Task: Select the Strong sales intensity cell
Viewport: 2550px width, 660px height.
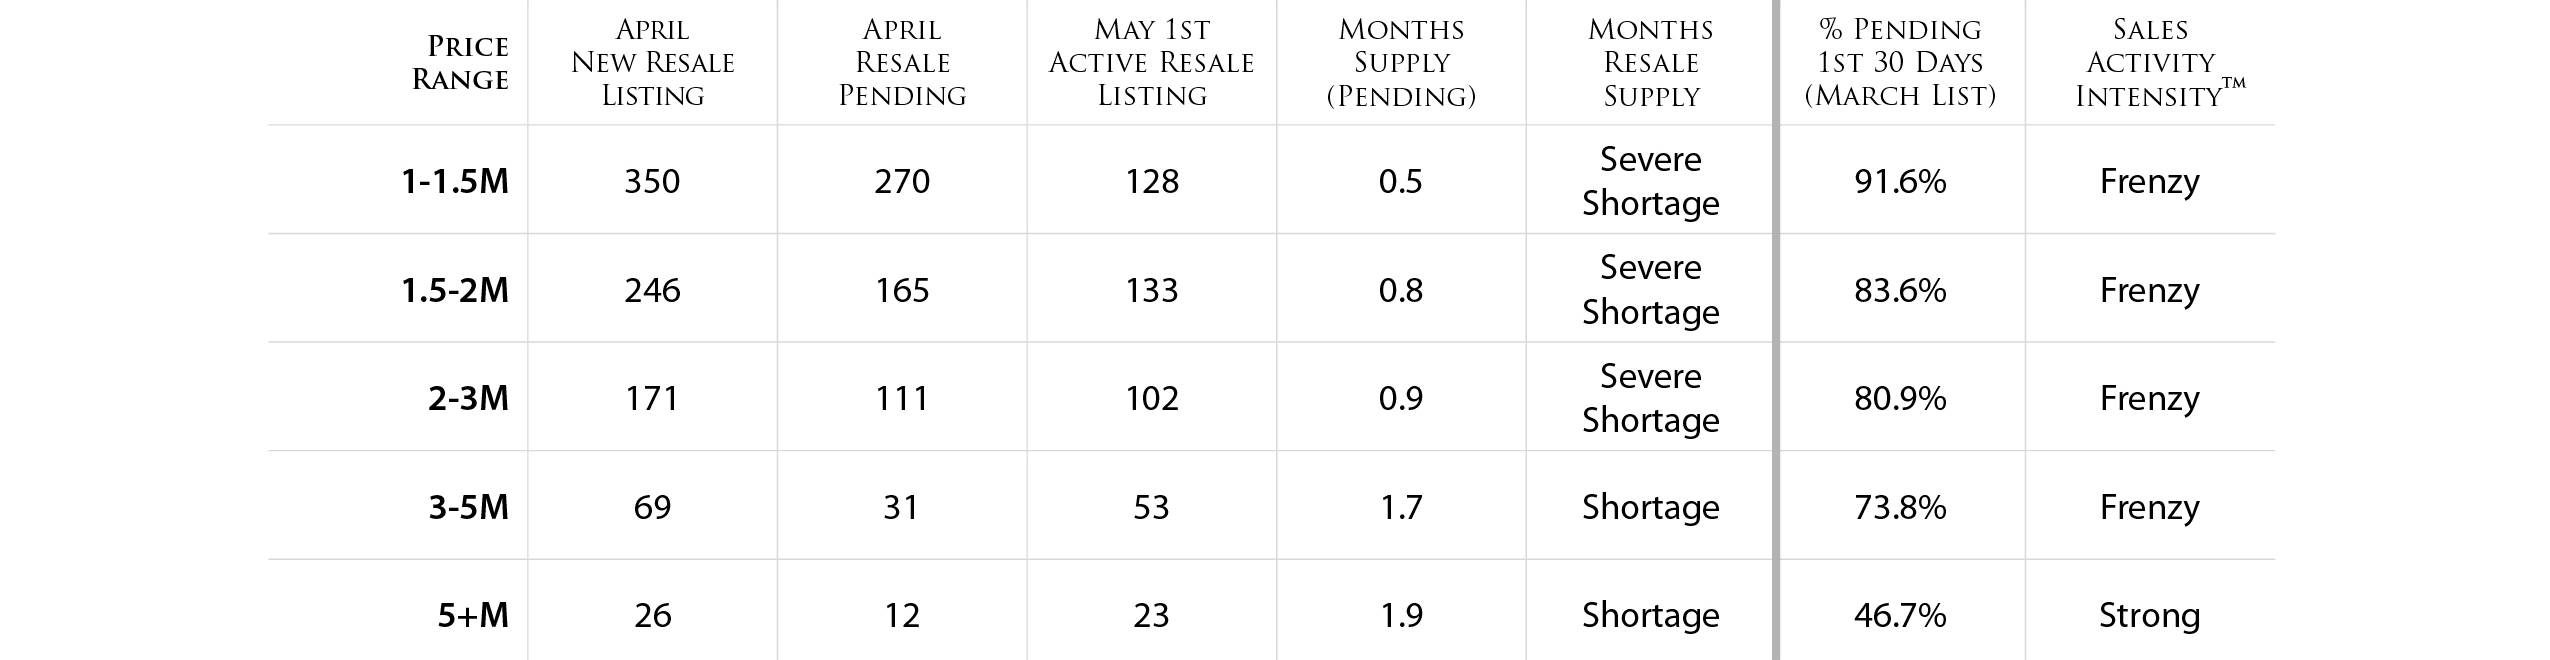Action: pyautogui.click(x=2150, y=615)
